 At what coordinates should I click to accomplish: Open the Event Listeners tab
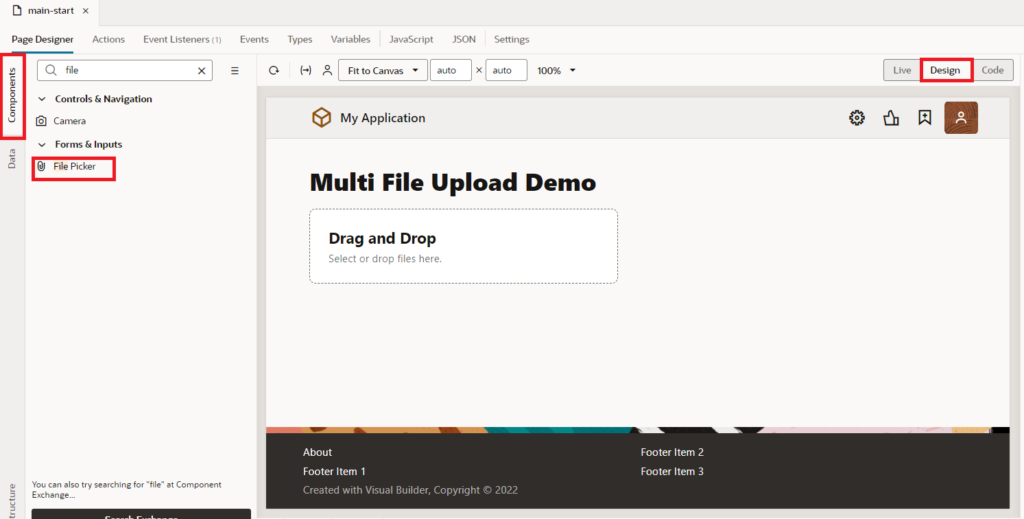tap(182, 39)
